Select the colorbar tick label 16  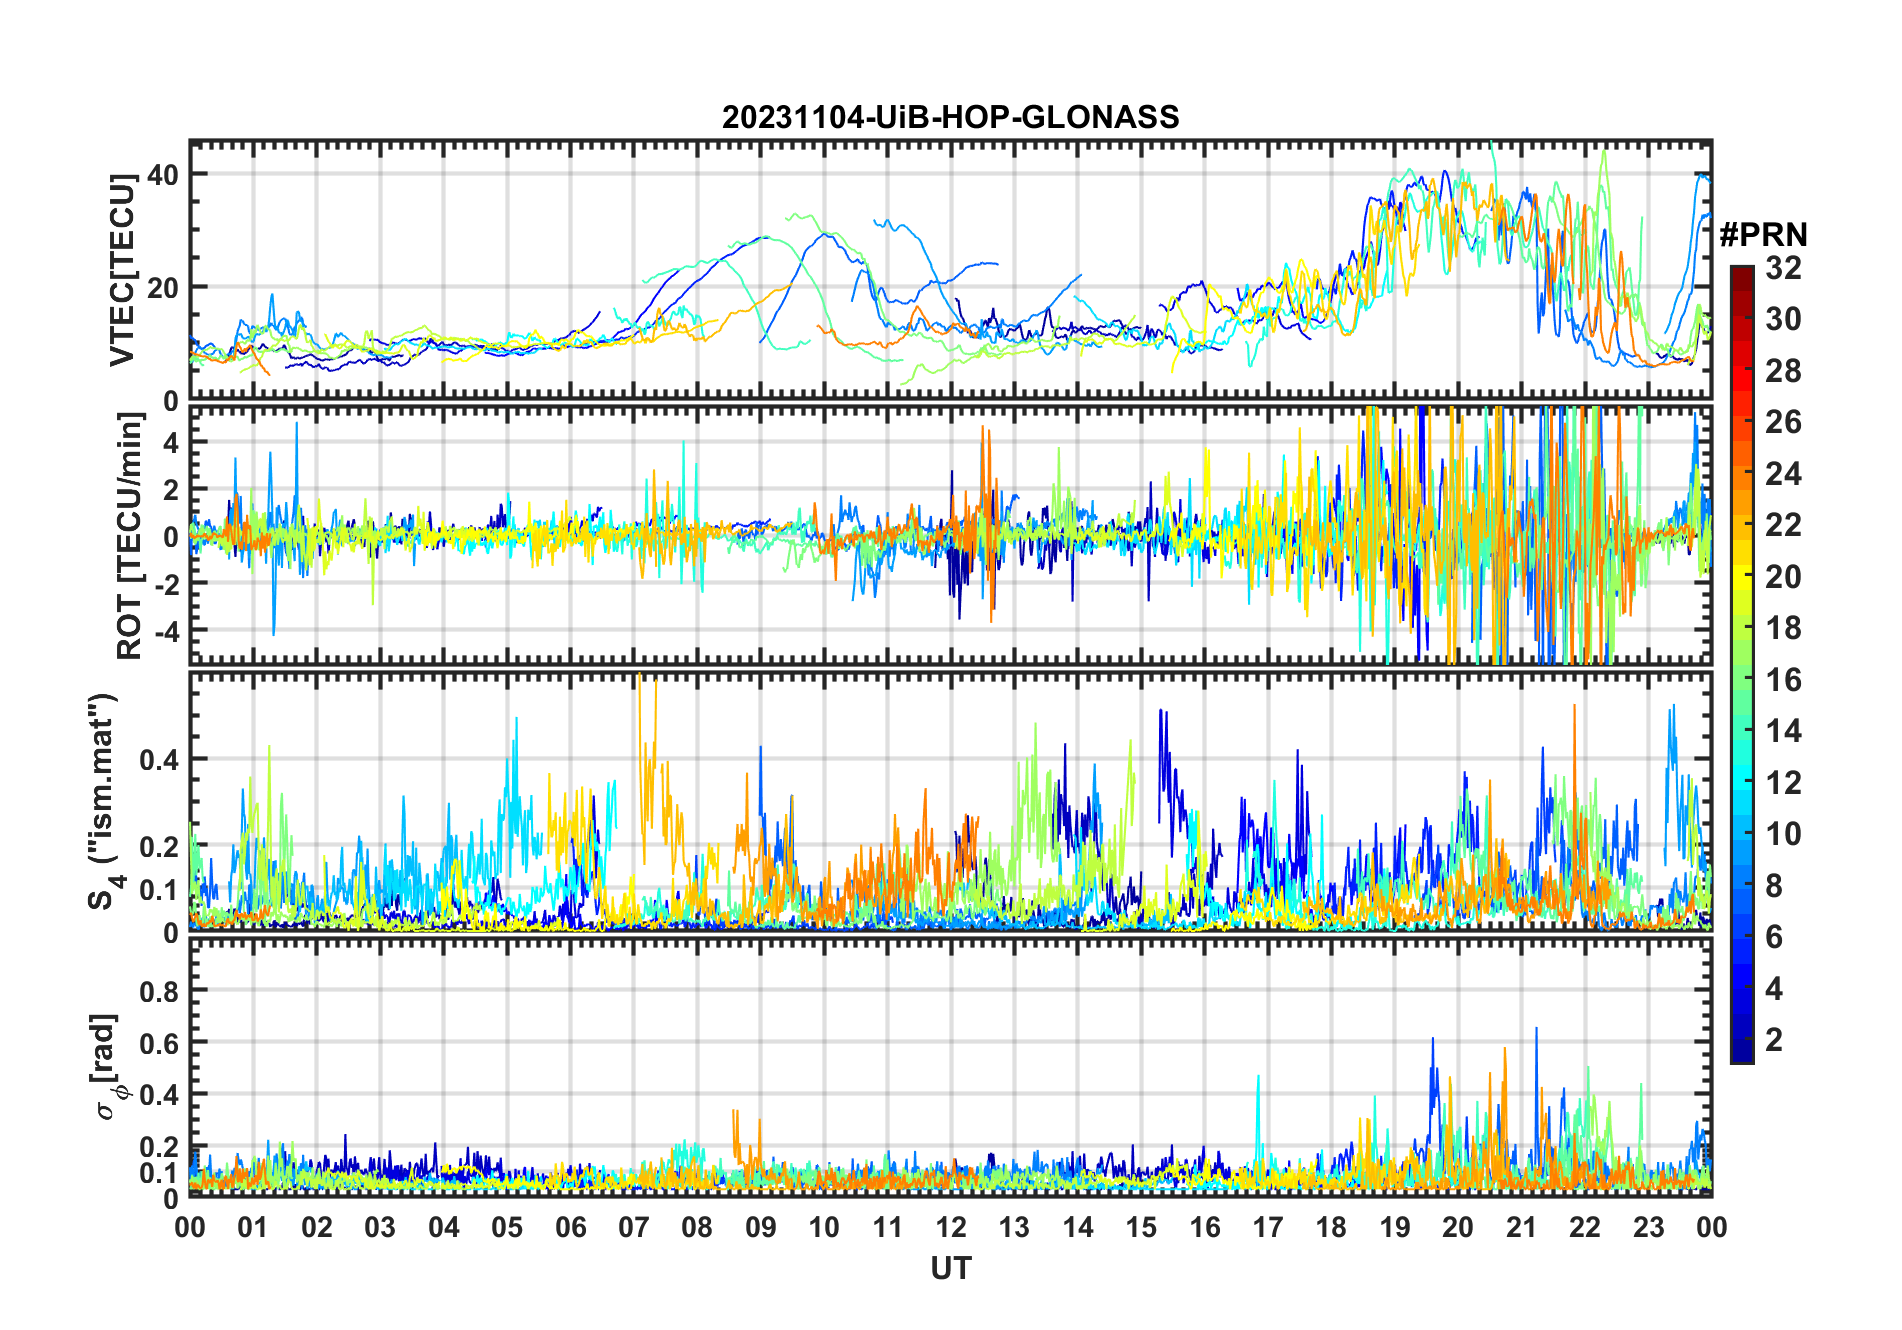coord(1783,680)
